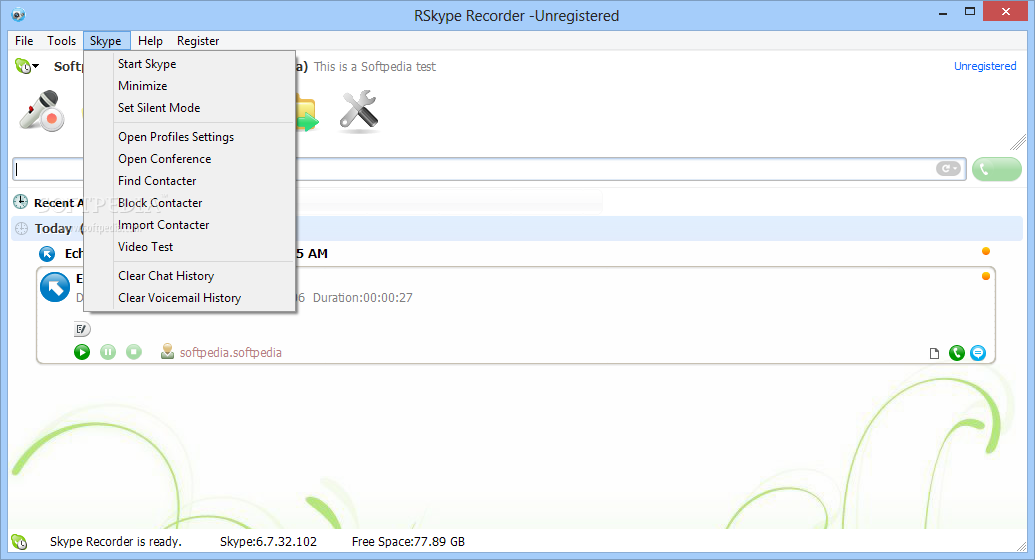Click the Recent clock icon
The height and width of the screenshot is (560, 1035).
click(x=21, y=202)
